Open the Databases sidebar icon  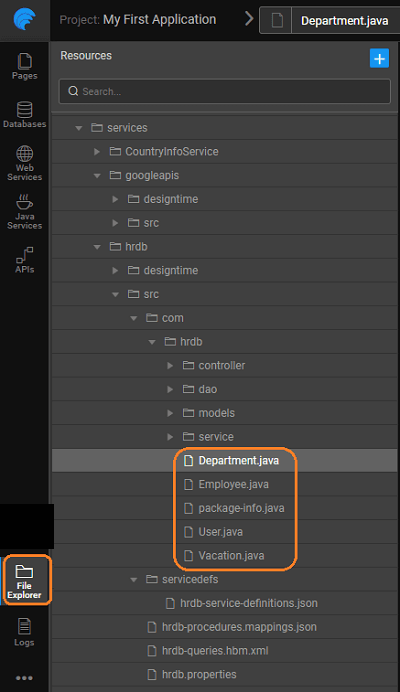[x=24, y=115]
